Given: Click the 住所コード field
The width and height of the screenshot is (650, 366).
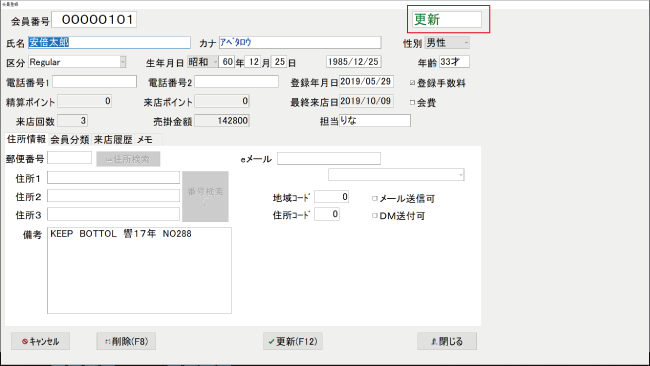Looking at the screenshot, I should 327,214.
